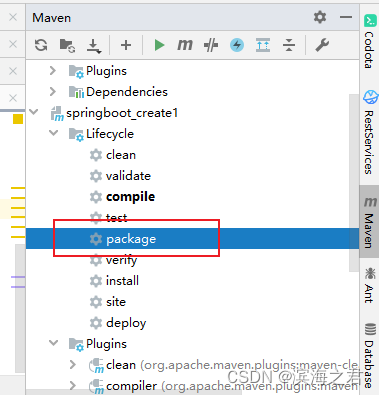The image size is (379, 395).
Task: Open the RestServices side tab
Action: pos(369,132)
